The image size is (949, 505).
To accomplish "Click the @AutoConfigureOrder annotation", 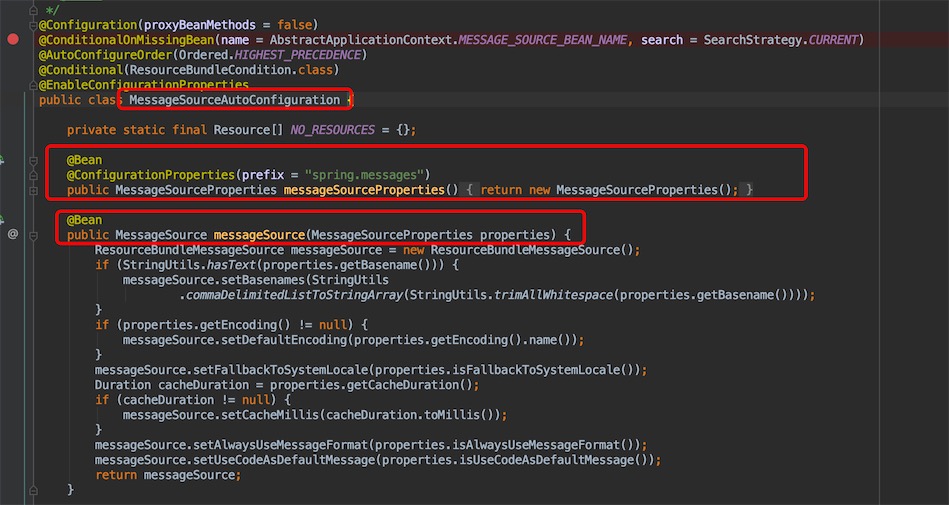I will click(105, 55).
